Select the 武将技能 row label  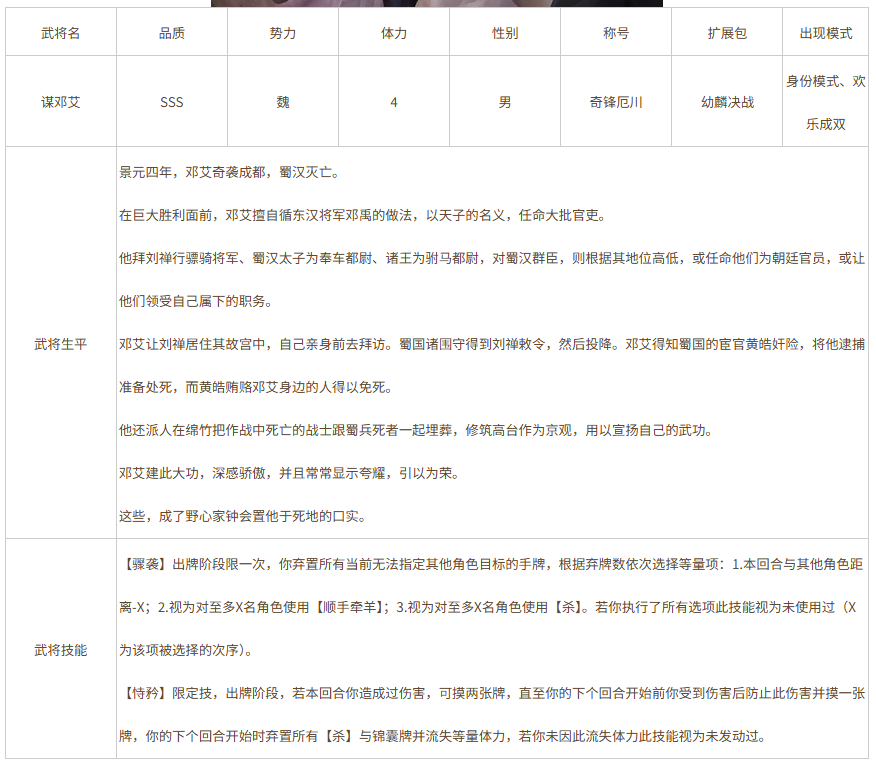point(61,650)
